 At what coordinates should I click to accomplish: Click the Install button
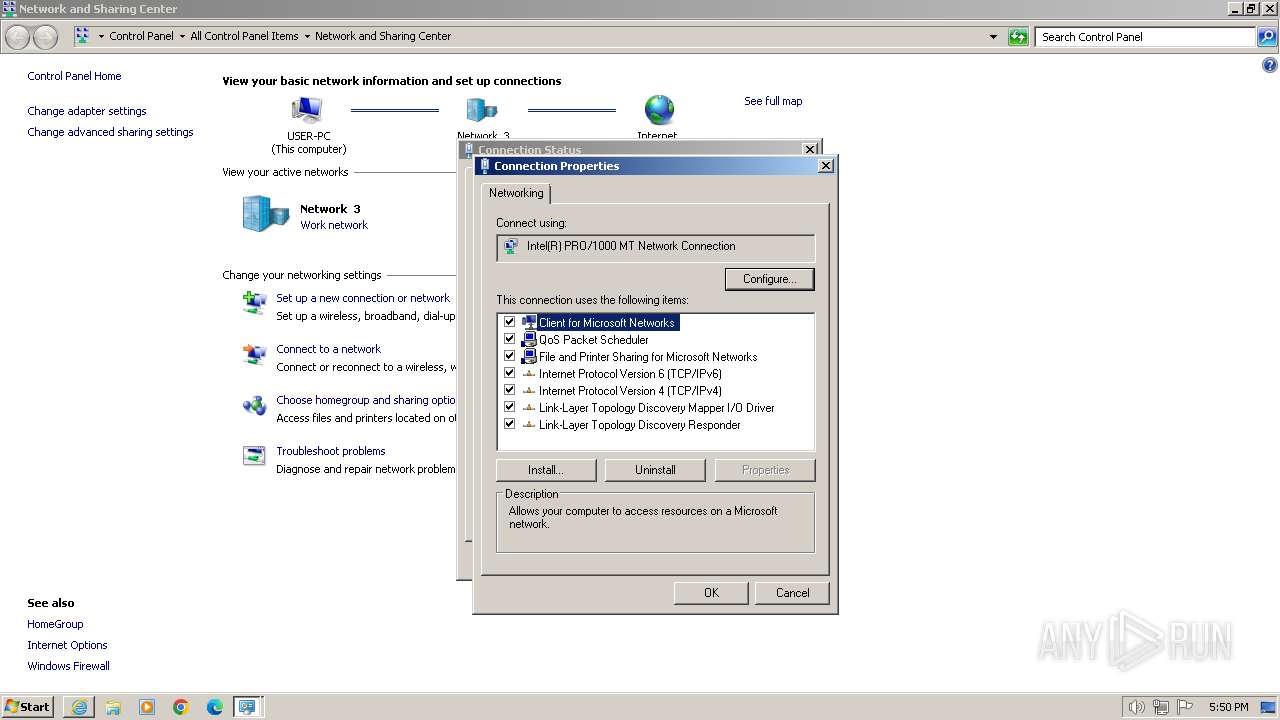point(546,470)
